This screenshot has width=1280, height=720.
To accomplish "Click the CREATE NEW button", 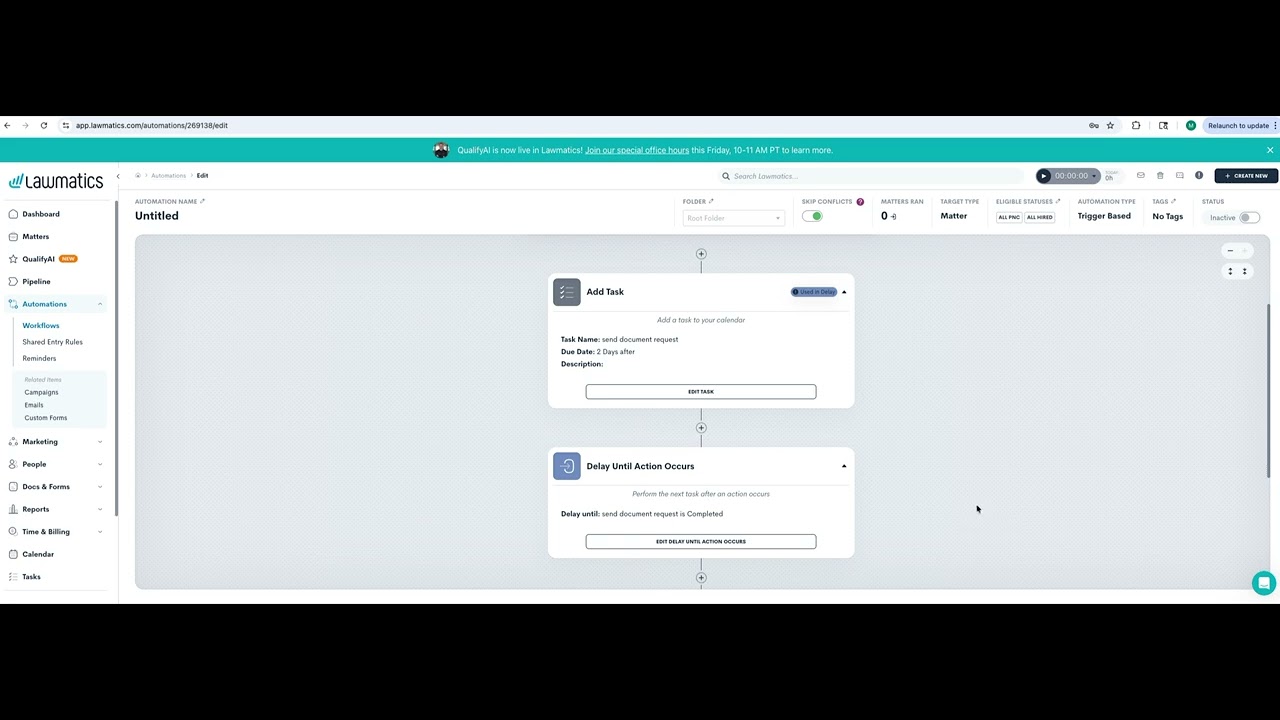I will 1246,176.
